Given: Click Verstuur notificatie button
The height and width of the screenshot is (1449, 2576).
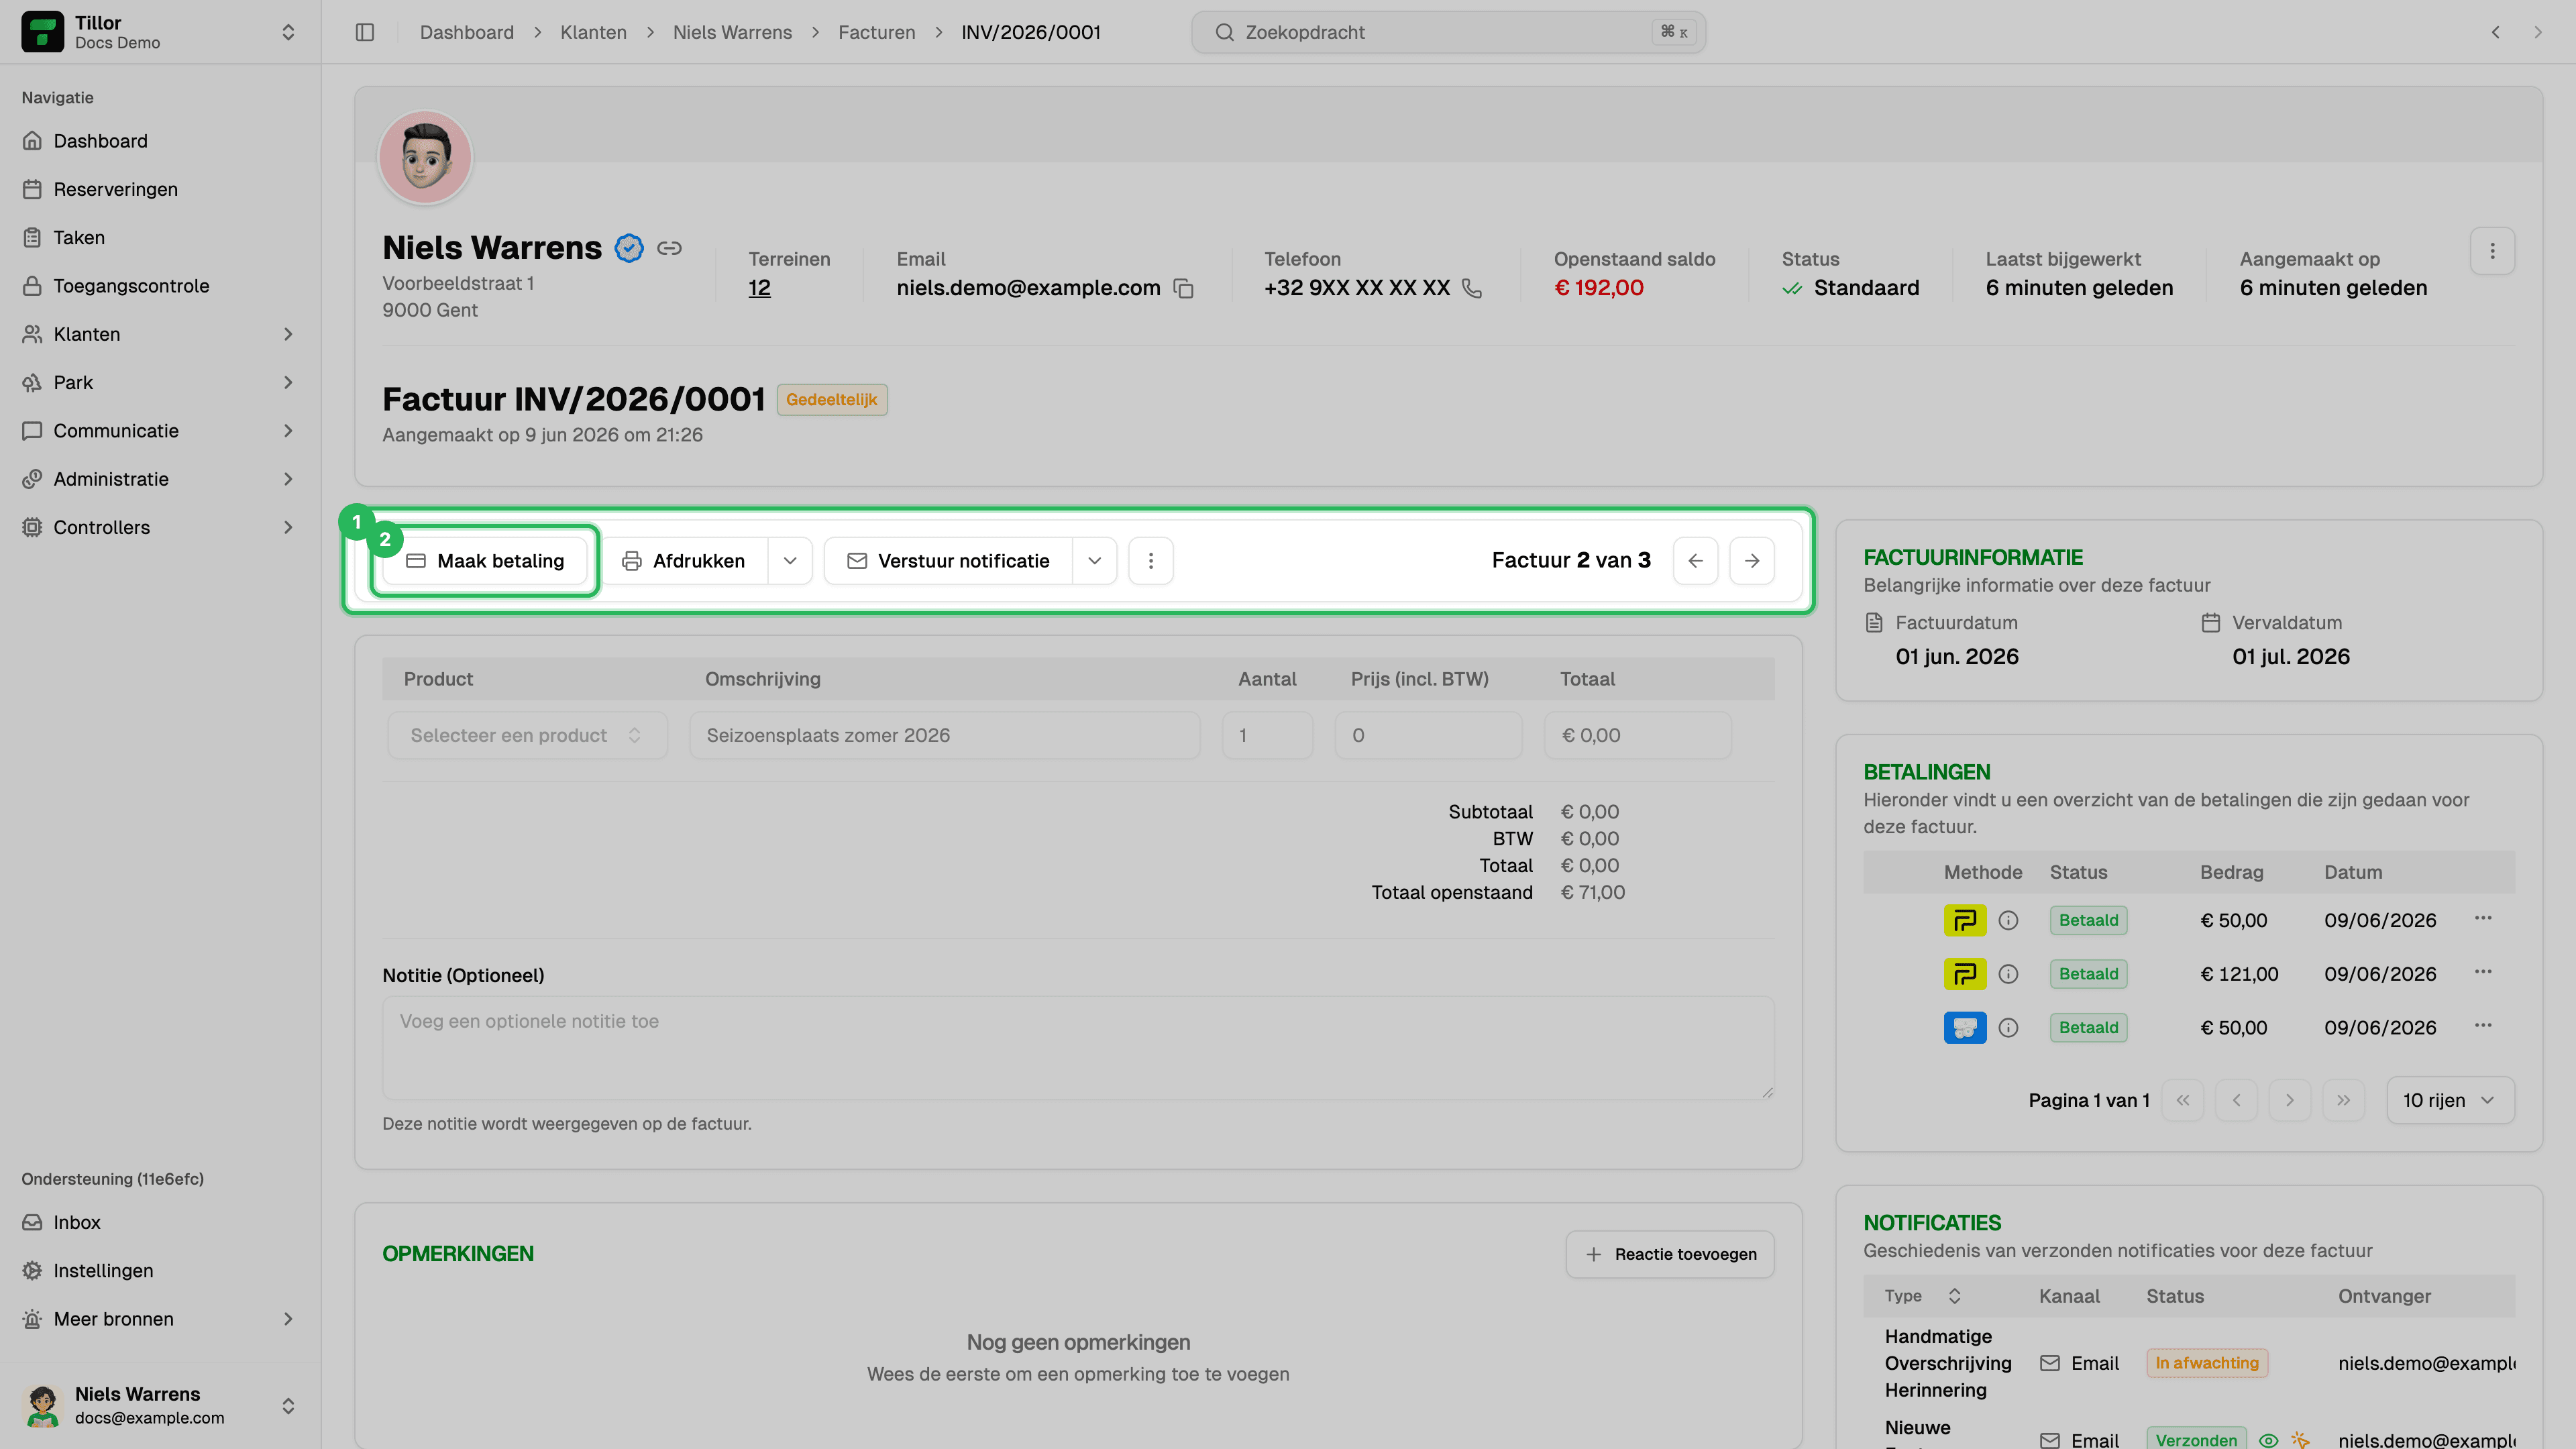Looking at the screenshot, I should click(x=949, y=561).
